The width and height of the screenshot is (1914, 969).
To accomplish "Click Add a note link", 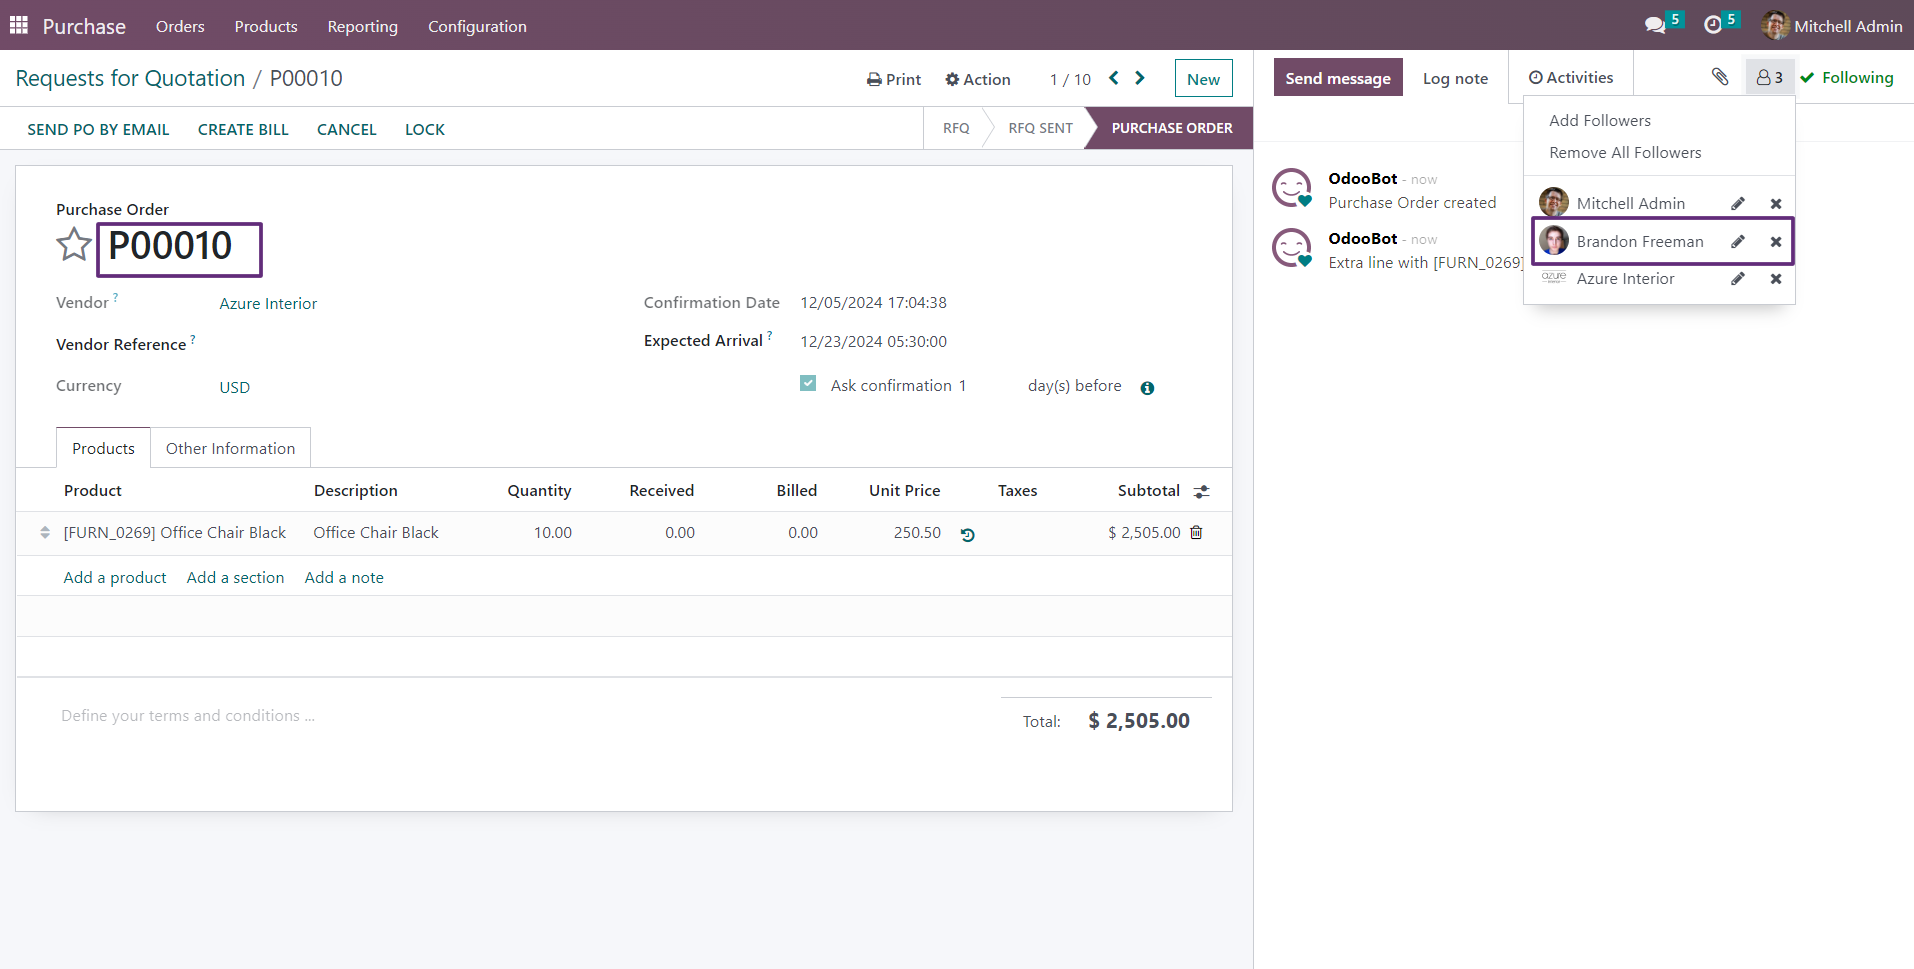I will pos(344,578).
